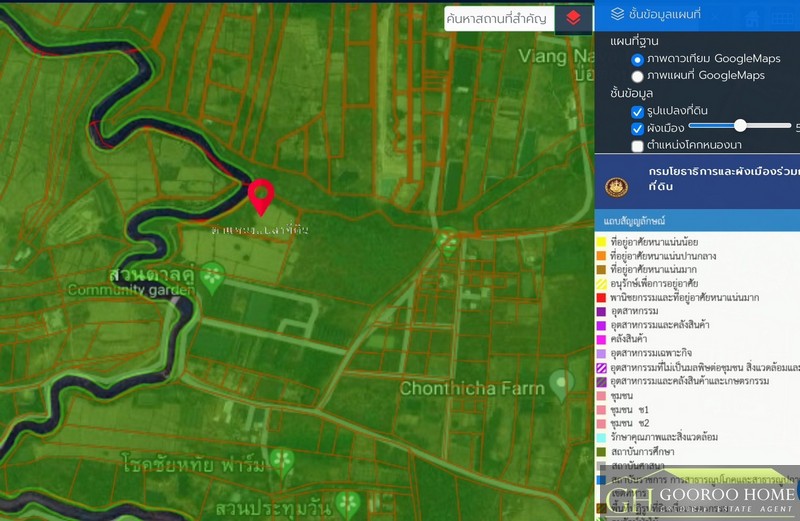The width and height of the screenshot is (800, 521).
Task: Click the red commercial zone swatch
Action: (x=600, y=297)
